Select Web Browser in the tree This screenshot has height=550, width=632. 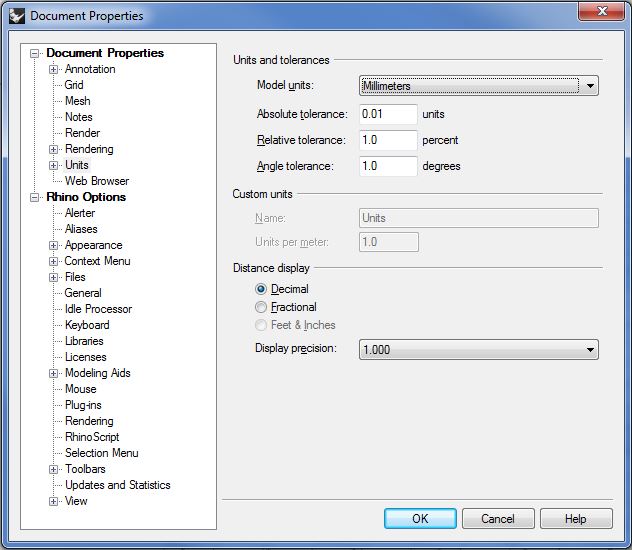point(97,181)
